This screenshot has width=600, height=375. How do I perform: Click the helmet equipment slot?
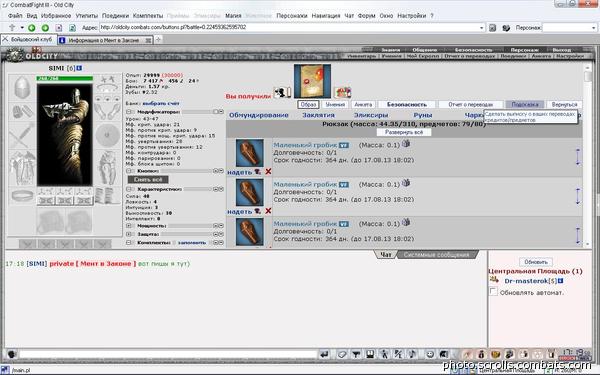(21, 87)
